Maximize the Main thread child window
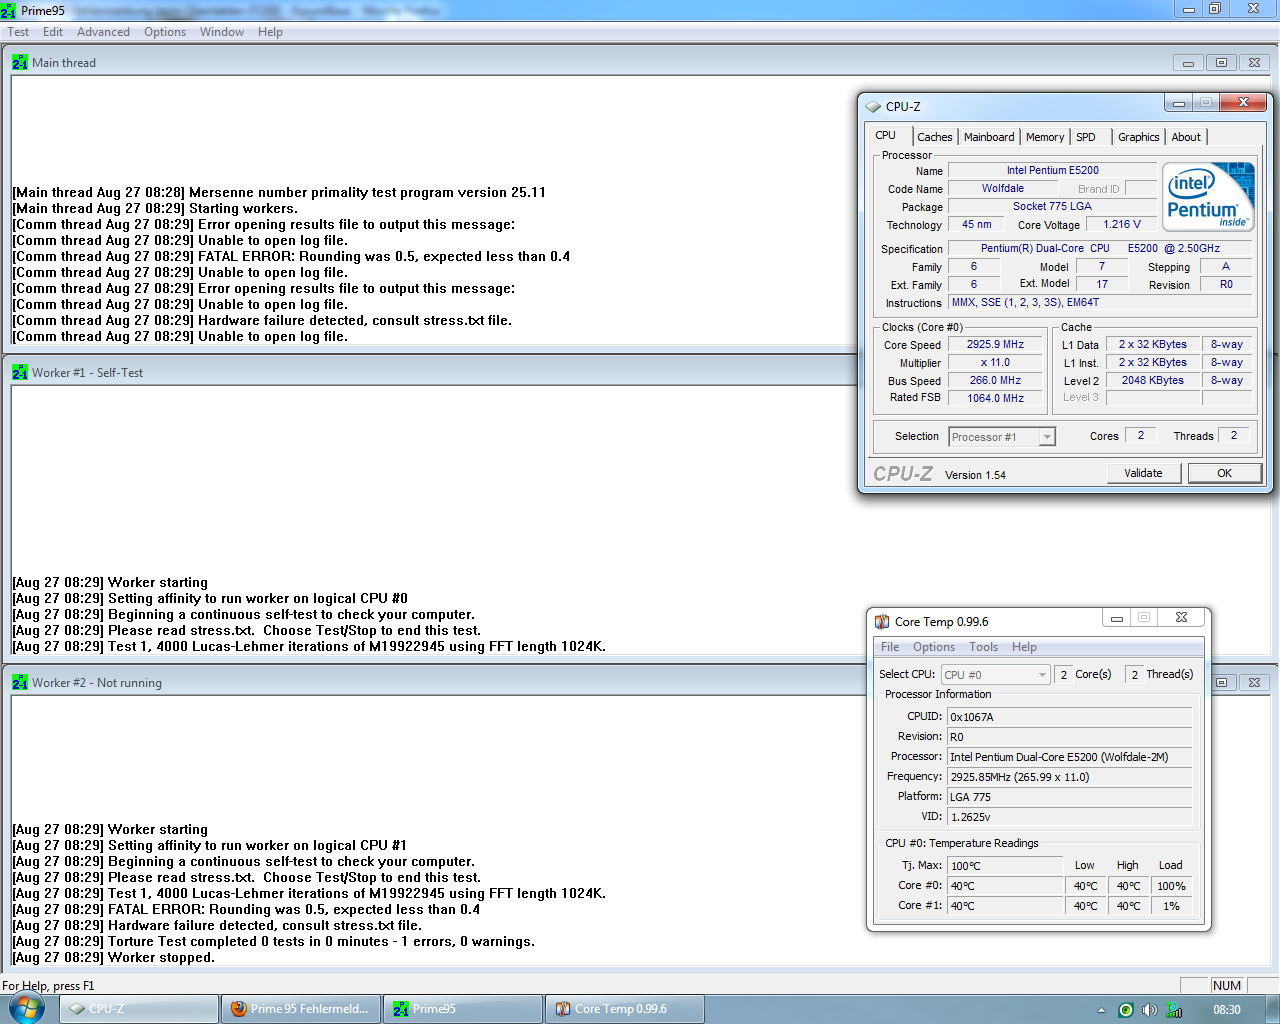The height and width of the screenshot is (1024, 1280). pyautogui.click(x=1221, y=62)
